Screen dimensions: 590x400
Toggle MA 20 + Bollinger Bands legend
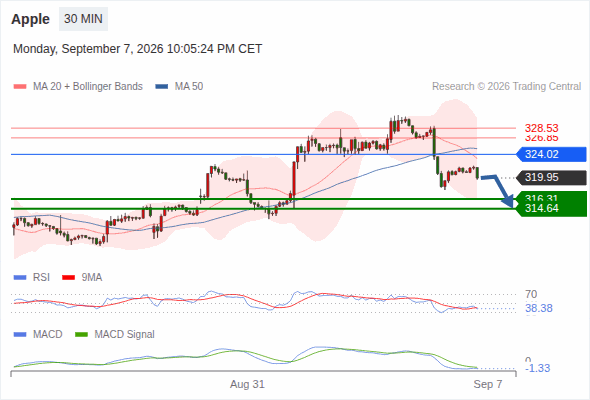[78, 86]
